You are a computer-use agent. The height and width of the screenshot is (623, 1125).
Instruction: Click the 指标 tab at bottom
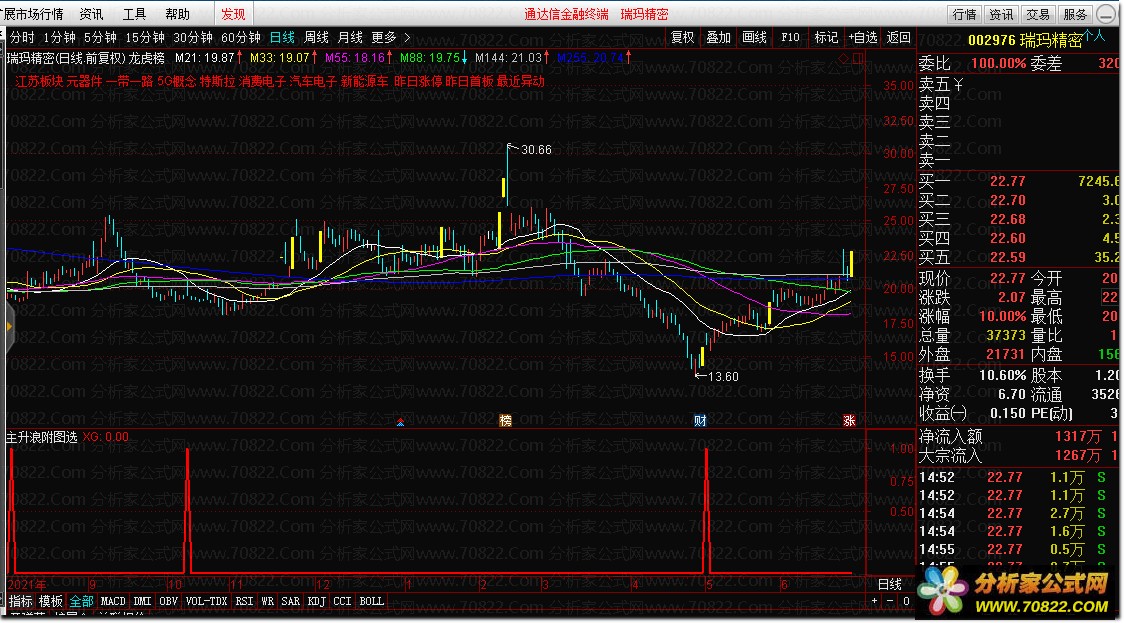click(x=21, y=601)
